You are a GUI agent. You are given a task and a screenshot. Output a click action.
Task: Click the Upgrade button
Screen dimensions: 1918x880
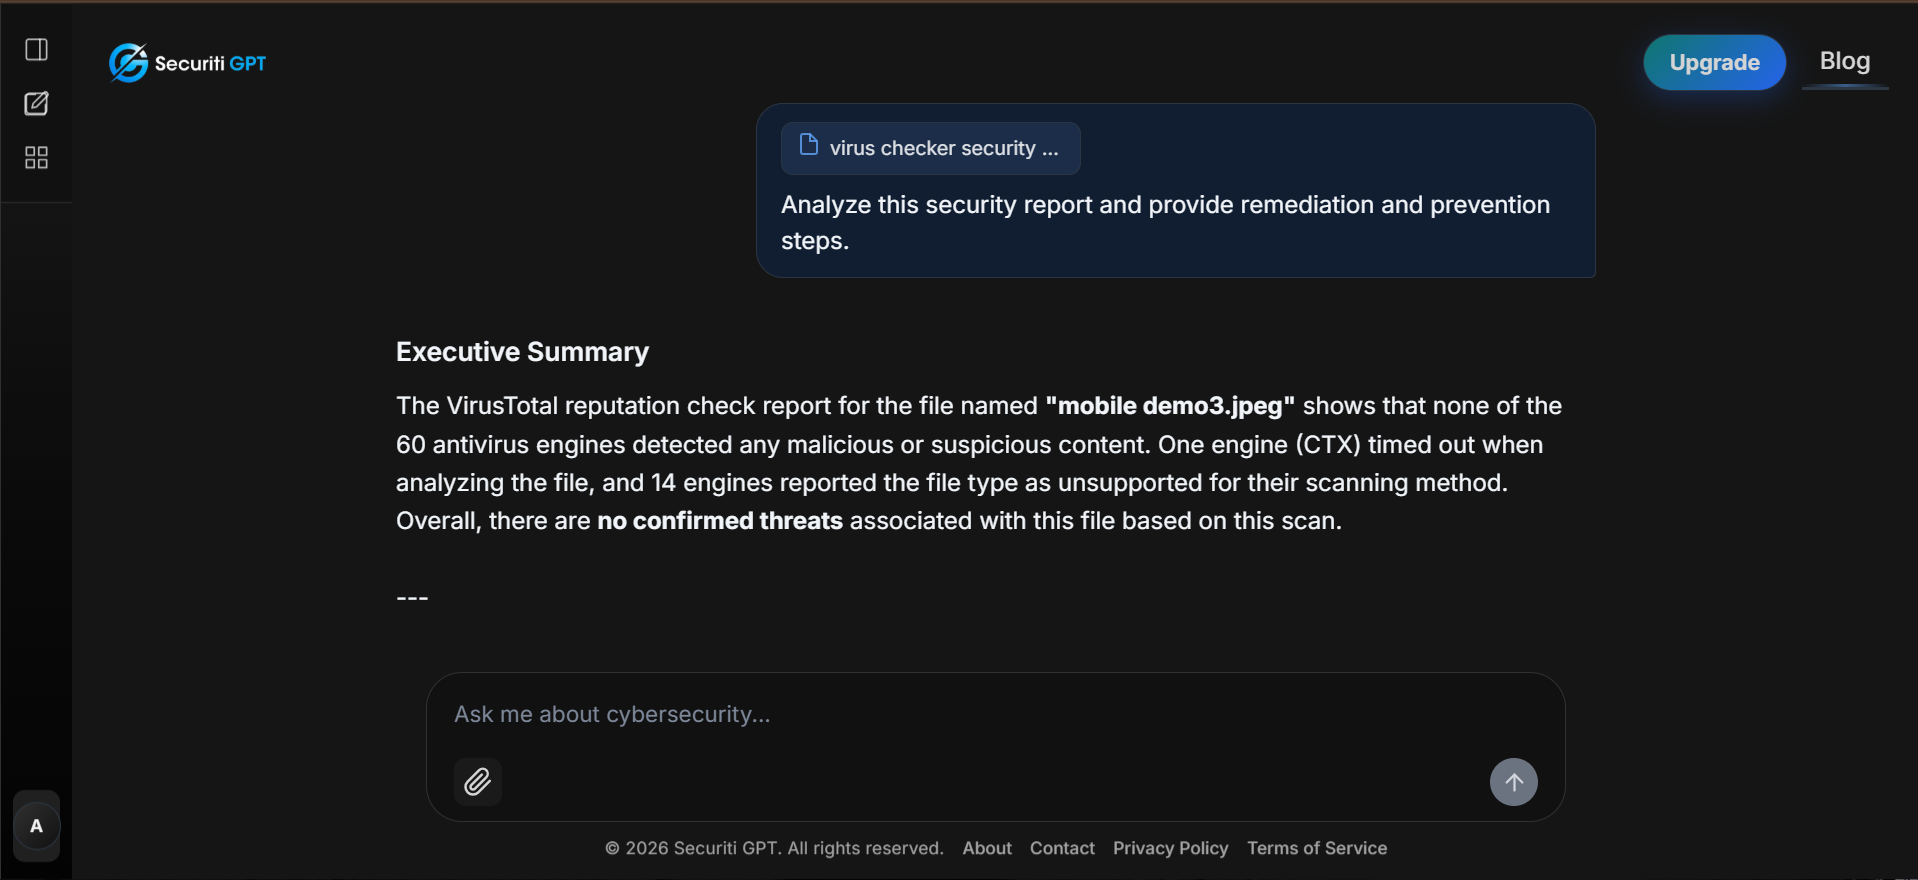[x=1714, y=62]
